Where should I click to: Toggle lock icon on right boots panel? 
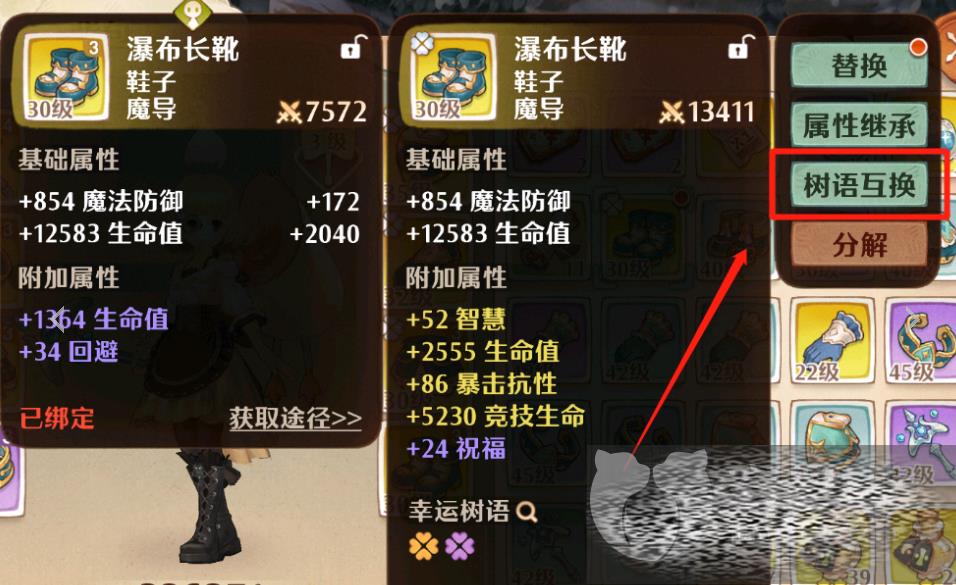[741, 48]
